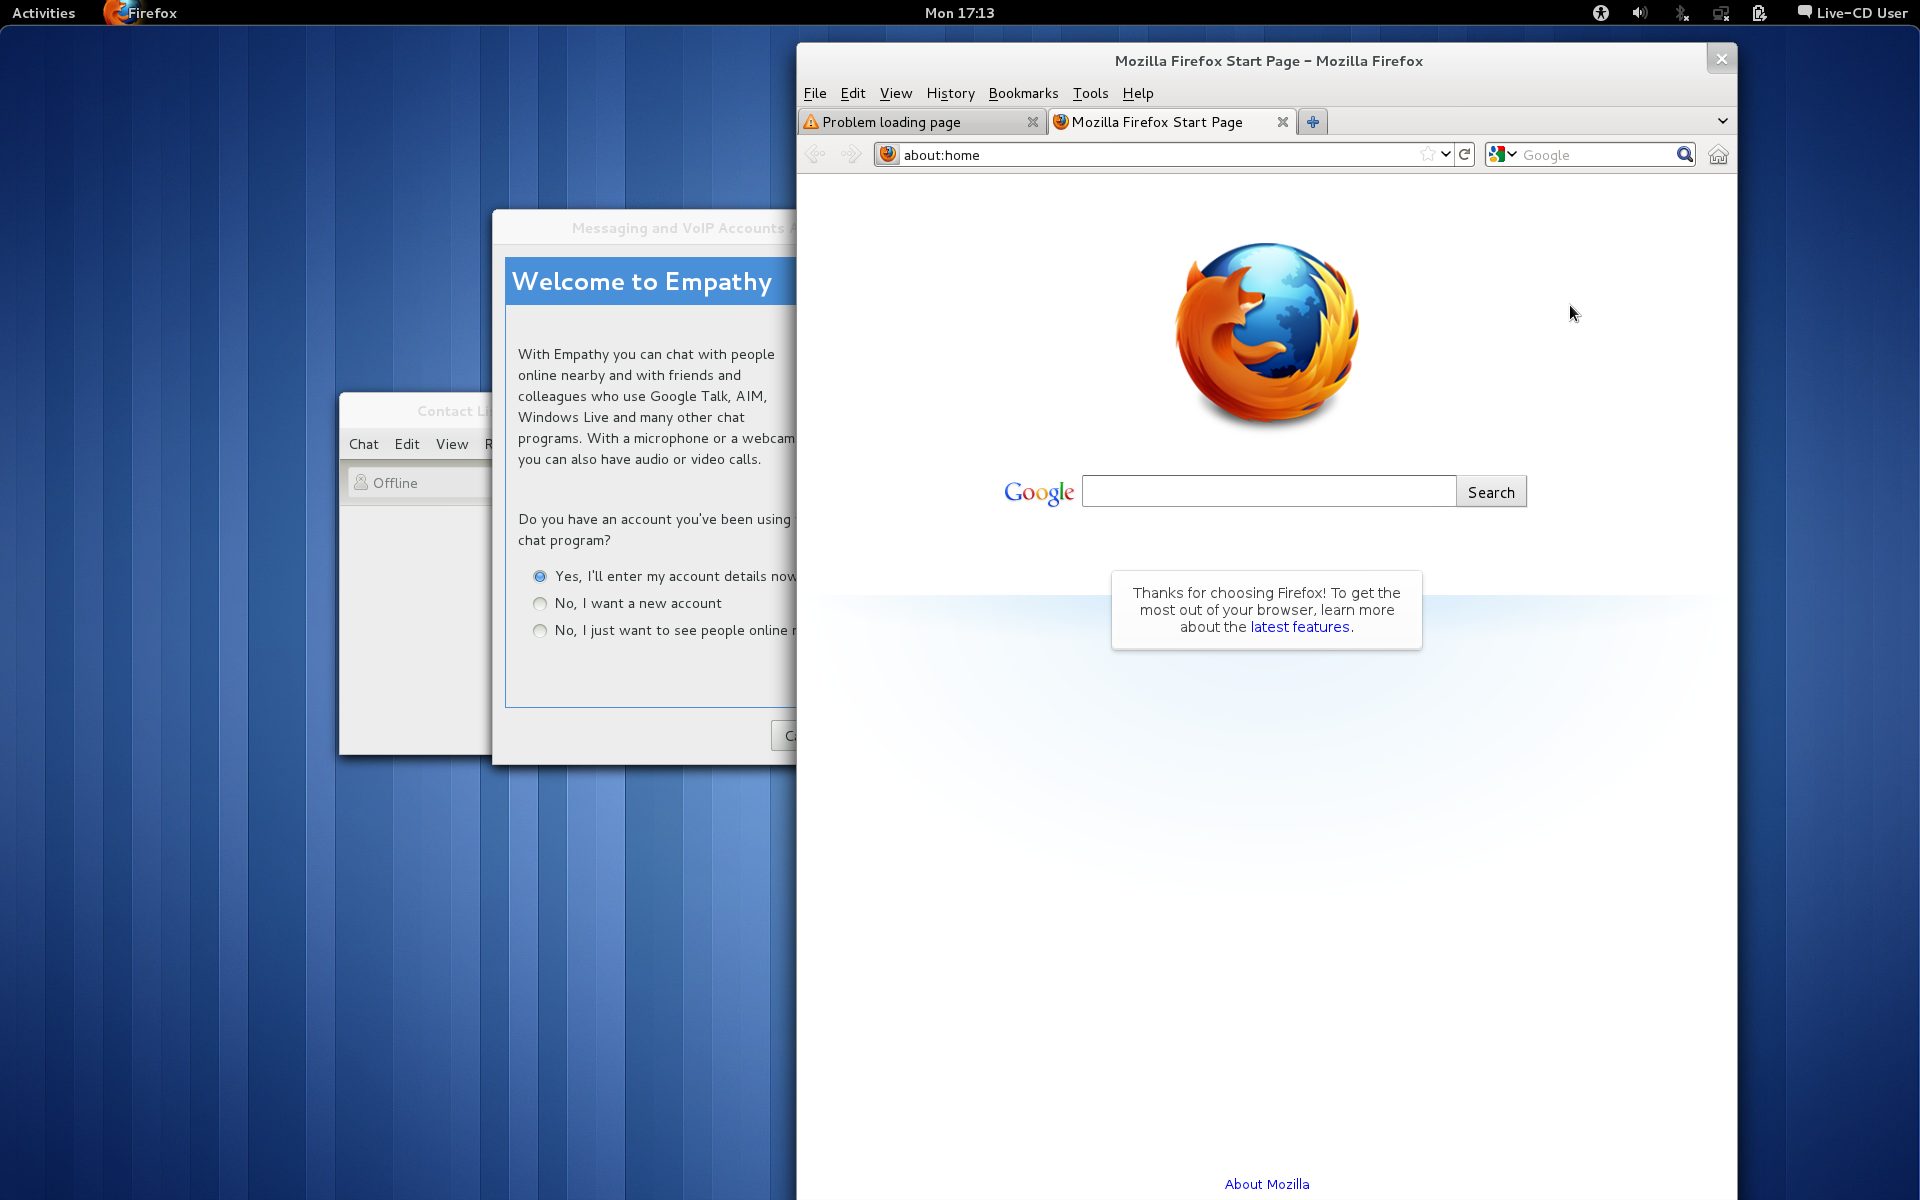1920x1200 pixels.
Task: Open the Chat menu in Contact List window
Action: click(364, 444)
